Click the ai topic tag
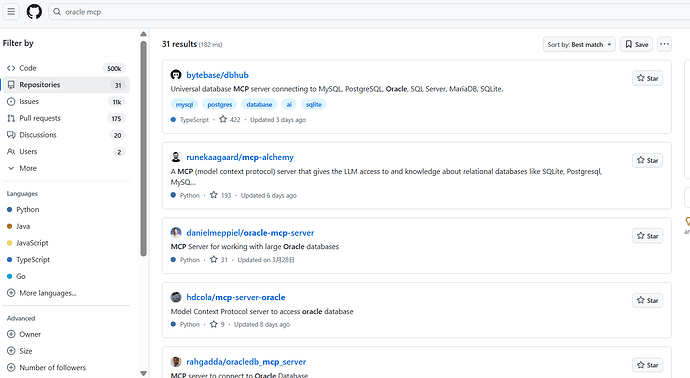 tap(289, 105)
